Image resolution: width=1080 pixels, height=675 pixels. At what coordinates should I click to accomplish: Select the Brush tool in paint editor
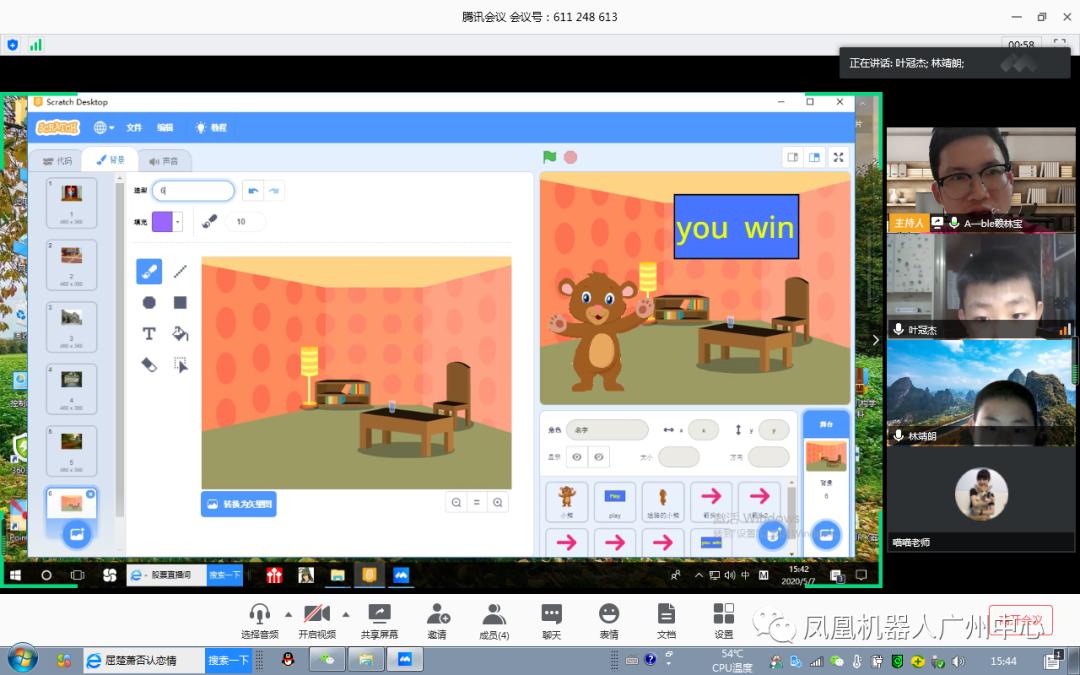tap(149, 272)
